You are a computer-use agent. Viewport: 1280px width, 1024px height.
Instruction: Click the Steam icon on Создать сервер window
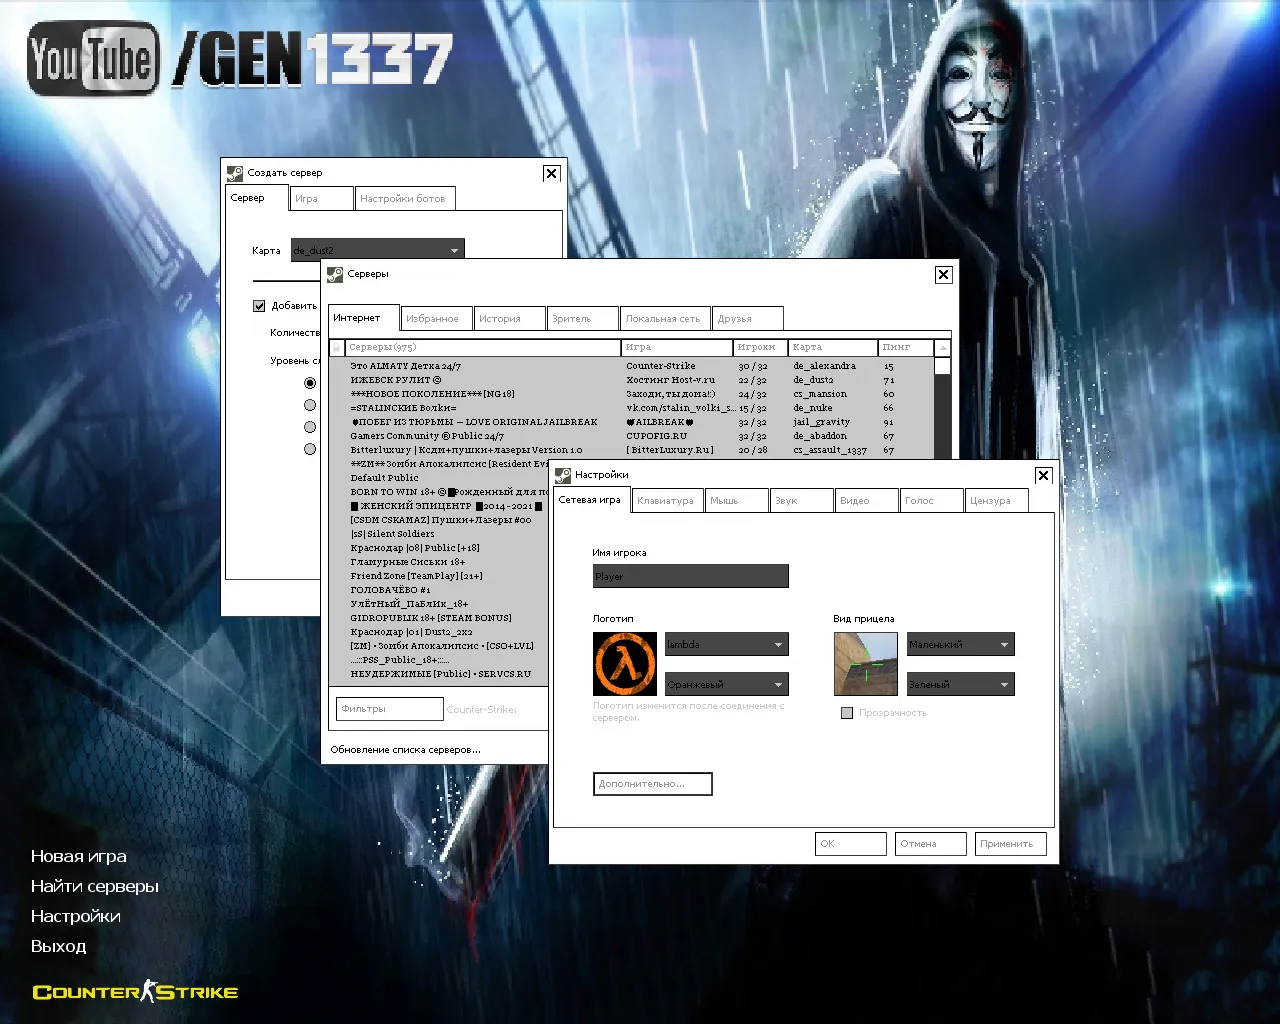(237, 172)
